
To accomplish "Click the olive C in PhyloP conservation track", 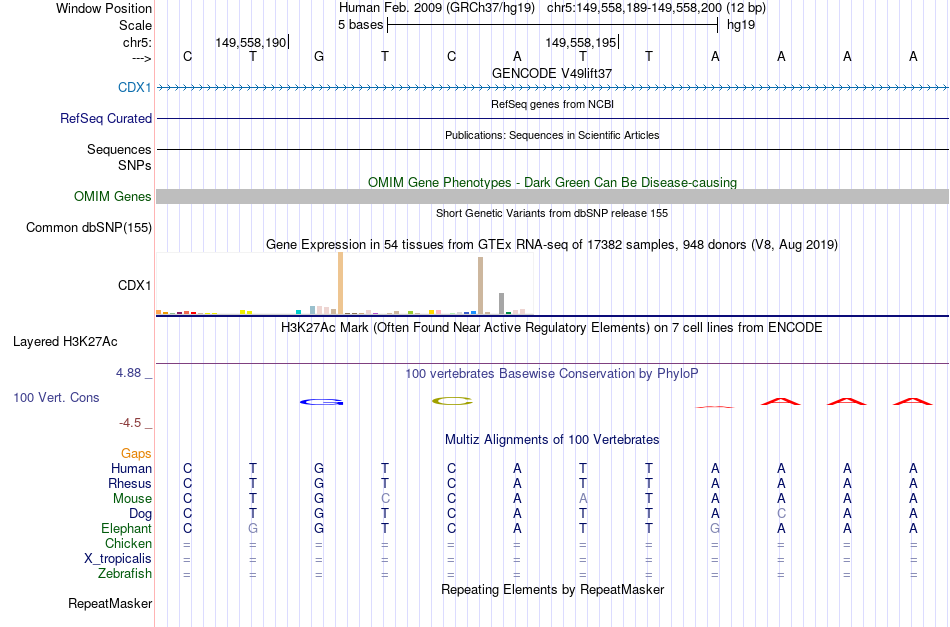I will click(x=452, y=401).
